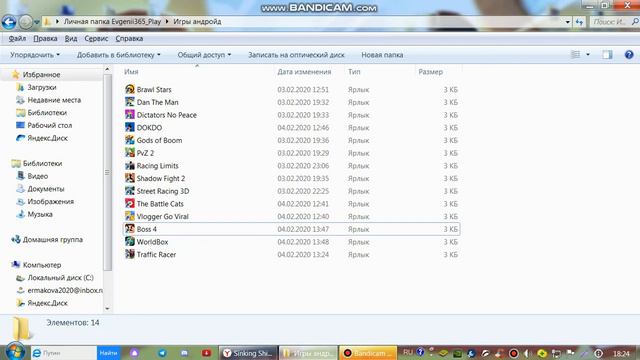The width and height of the screenshot is (640, 360).
Task: Open Недавние места in navigation pane
Action: pos(54,100)
